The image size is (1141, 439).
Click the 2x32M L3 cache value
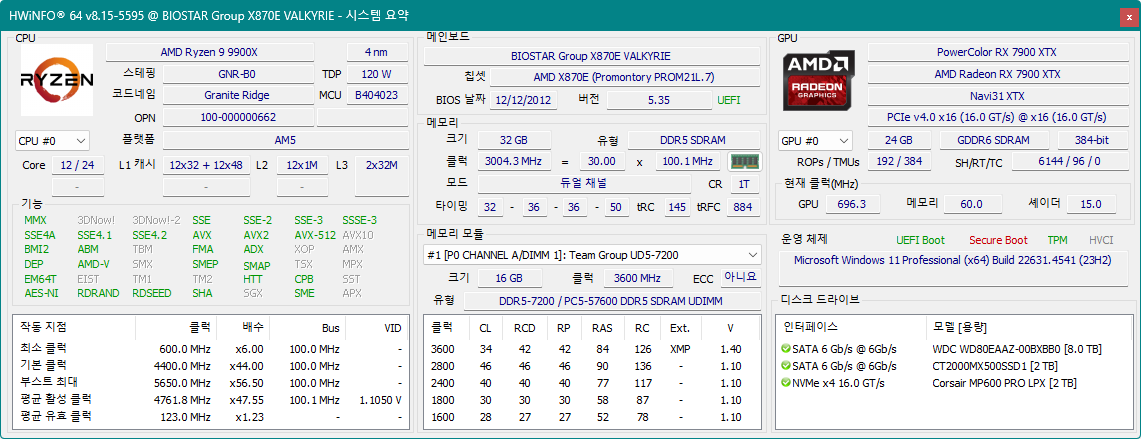(x=382, y=165)
